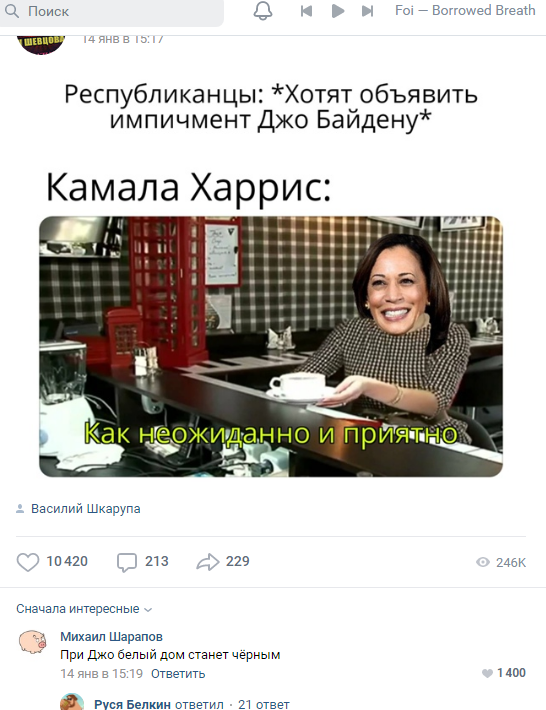Open the community avatar at top
546x710 pixels.
[x=41, y=44]
